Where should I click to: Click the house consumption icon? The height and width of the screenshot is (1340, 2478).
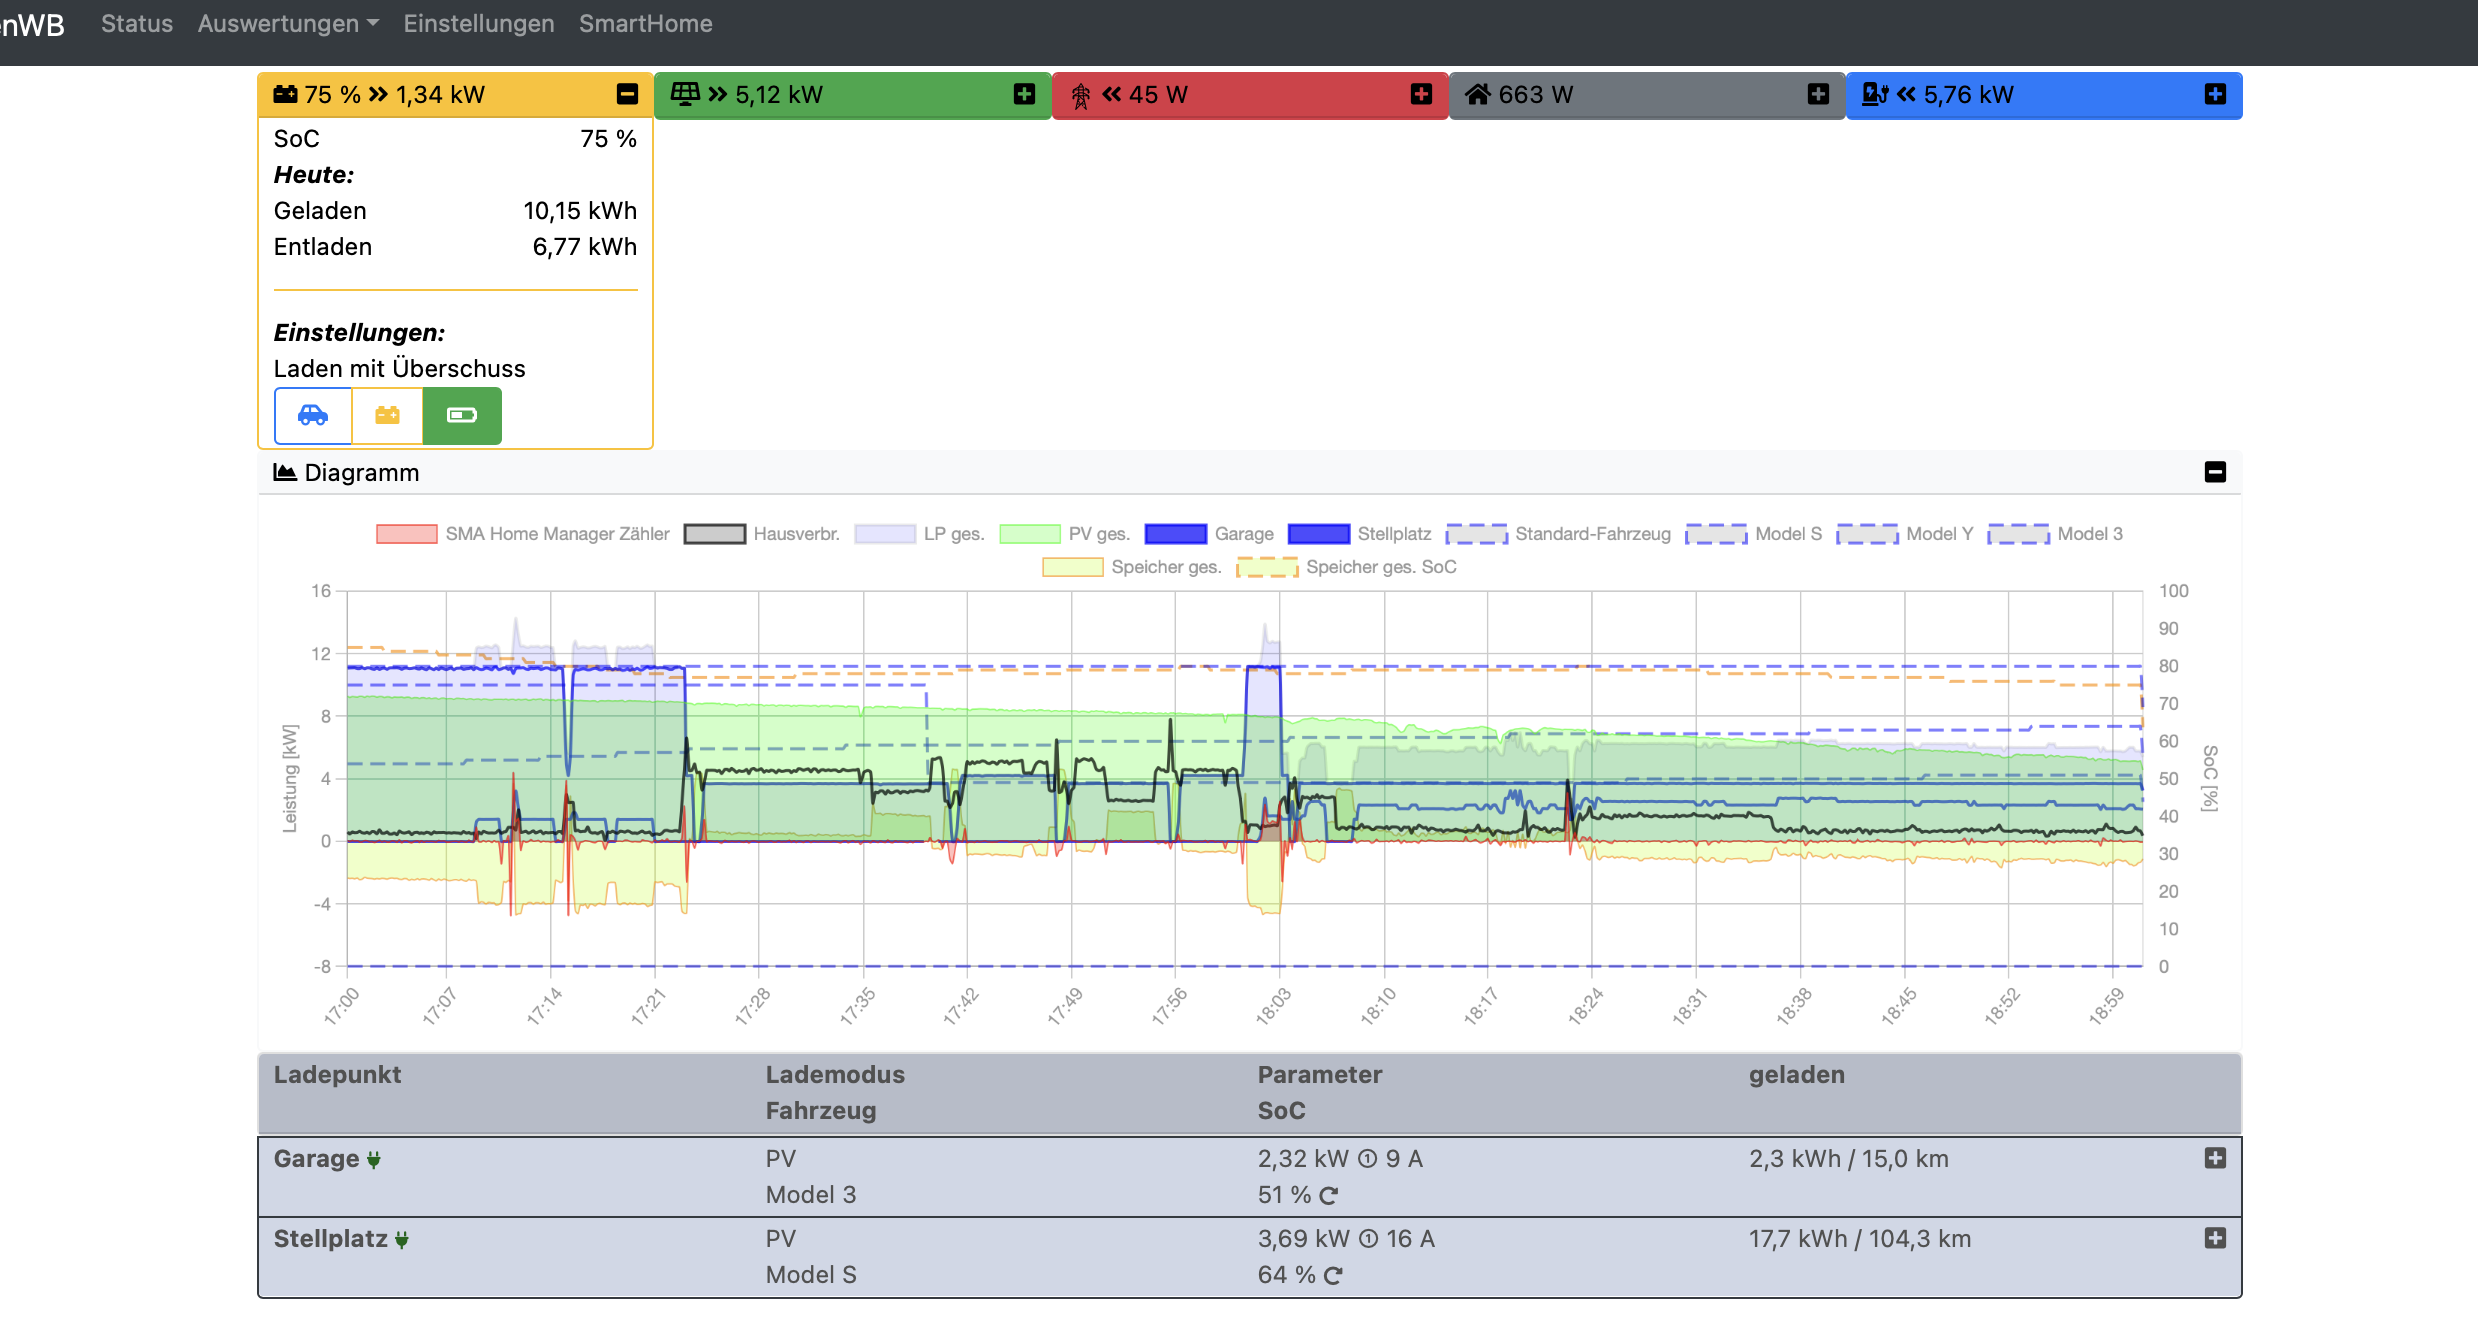tap(1477, 95)
